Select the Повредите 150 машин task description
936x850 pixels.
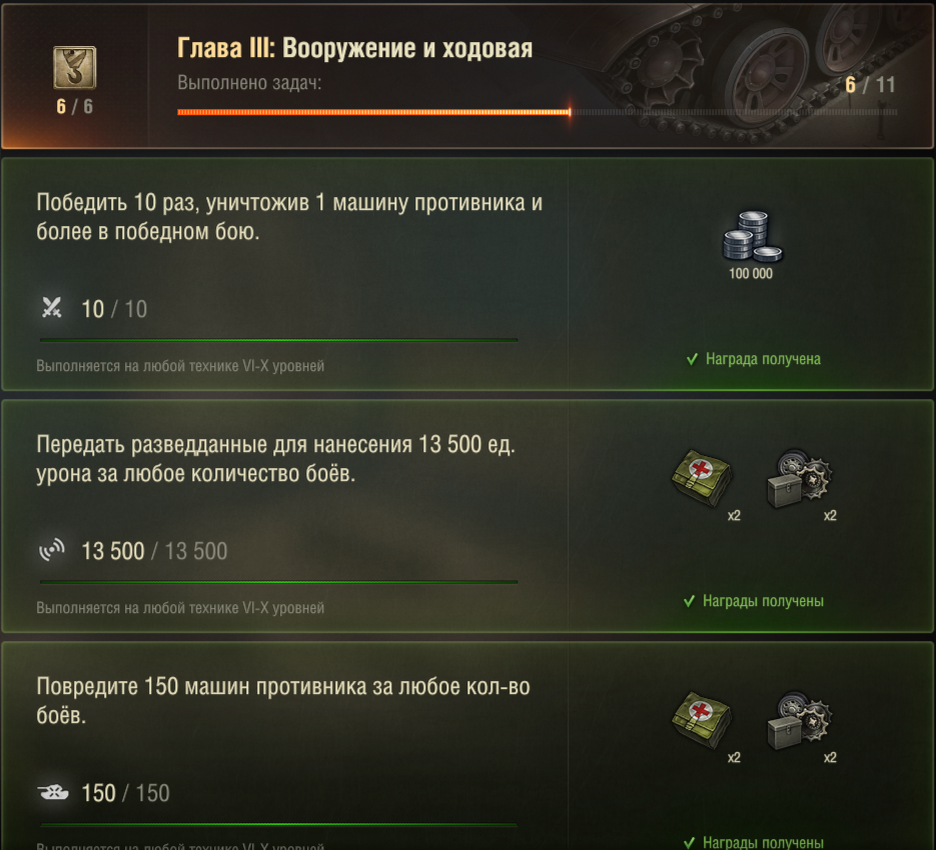283,700
